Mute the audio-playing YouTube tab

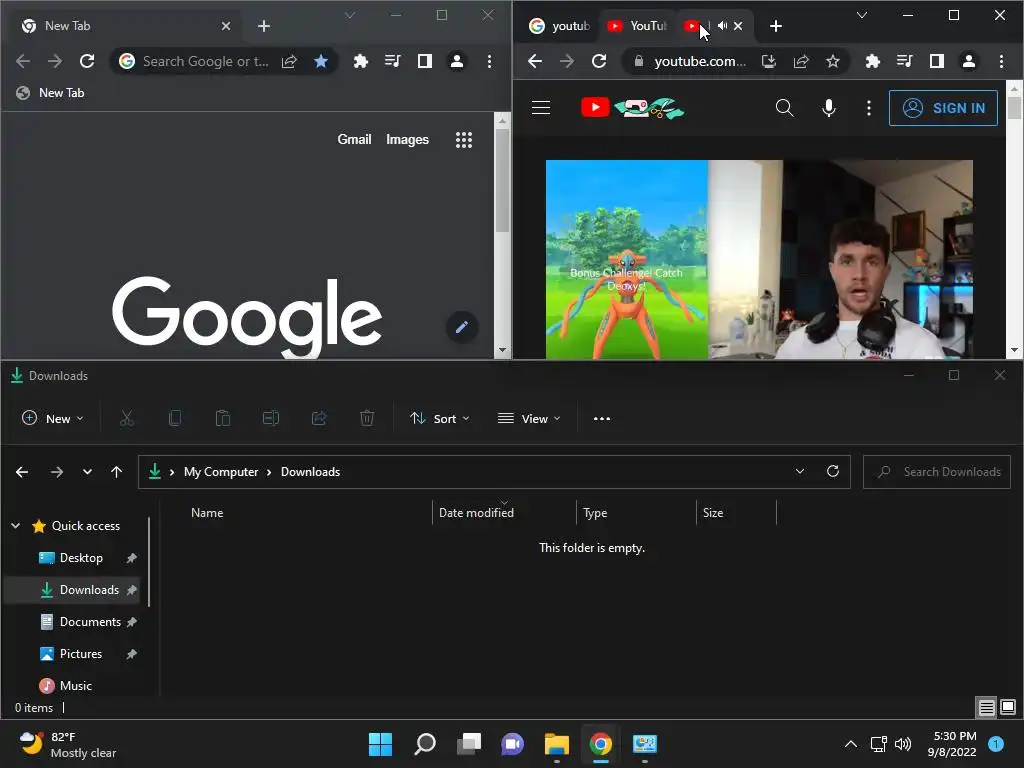click(722, 26)
